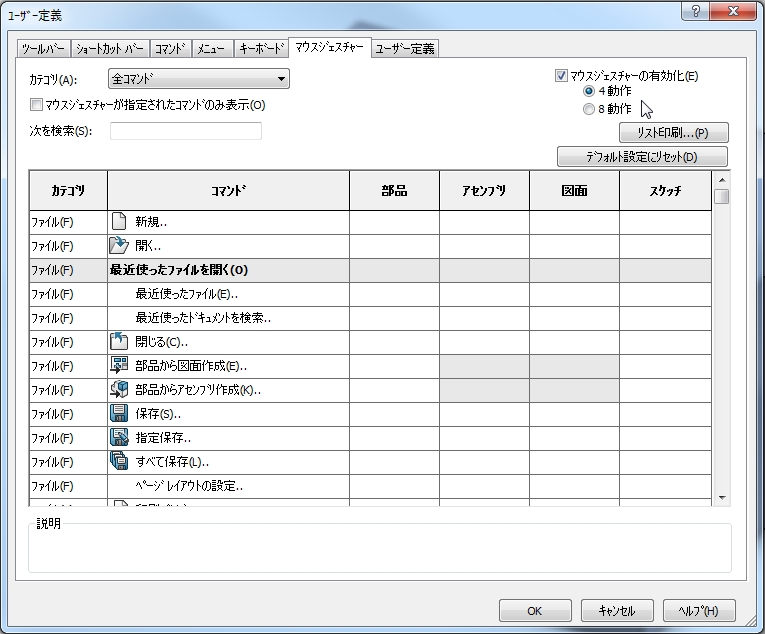Click デフォルト設定にリセット button
Viewport: 765px width, 634px height.
[642, 157]
